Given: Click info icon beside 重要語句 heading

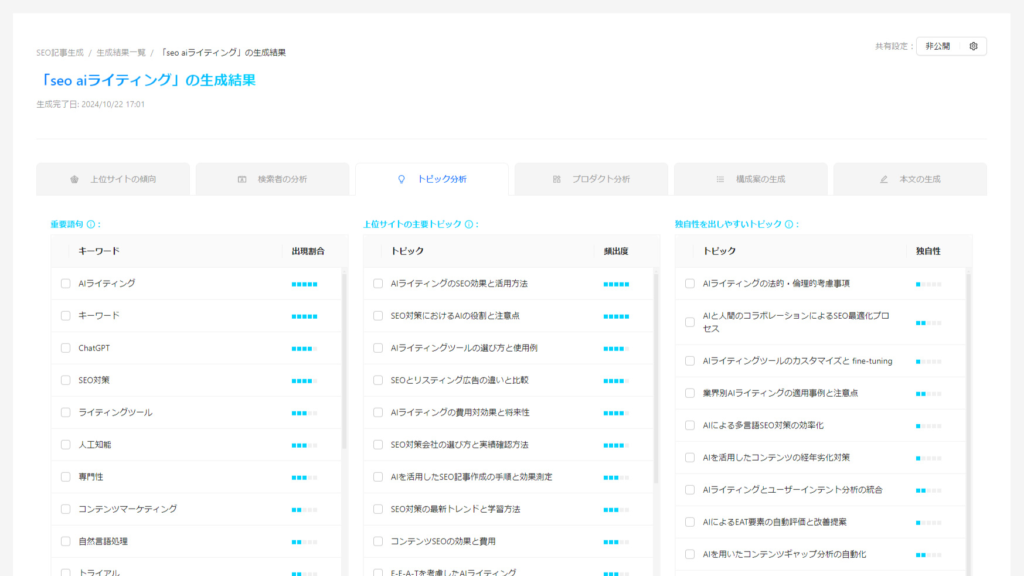Looking at the screenshot, I should (91, 224).
